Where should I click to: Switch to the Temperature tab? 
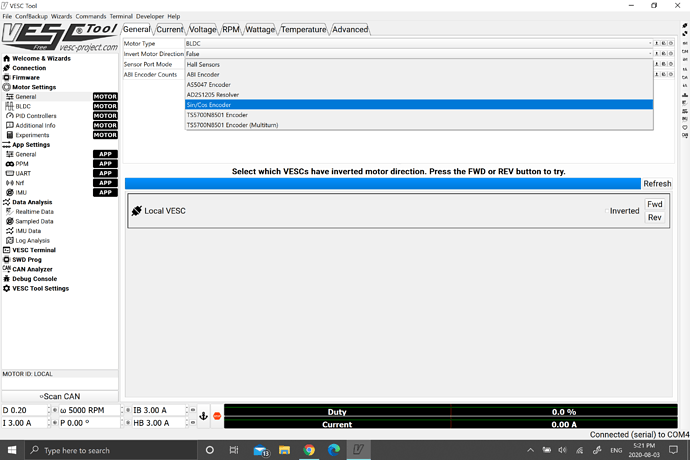302,30
